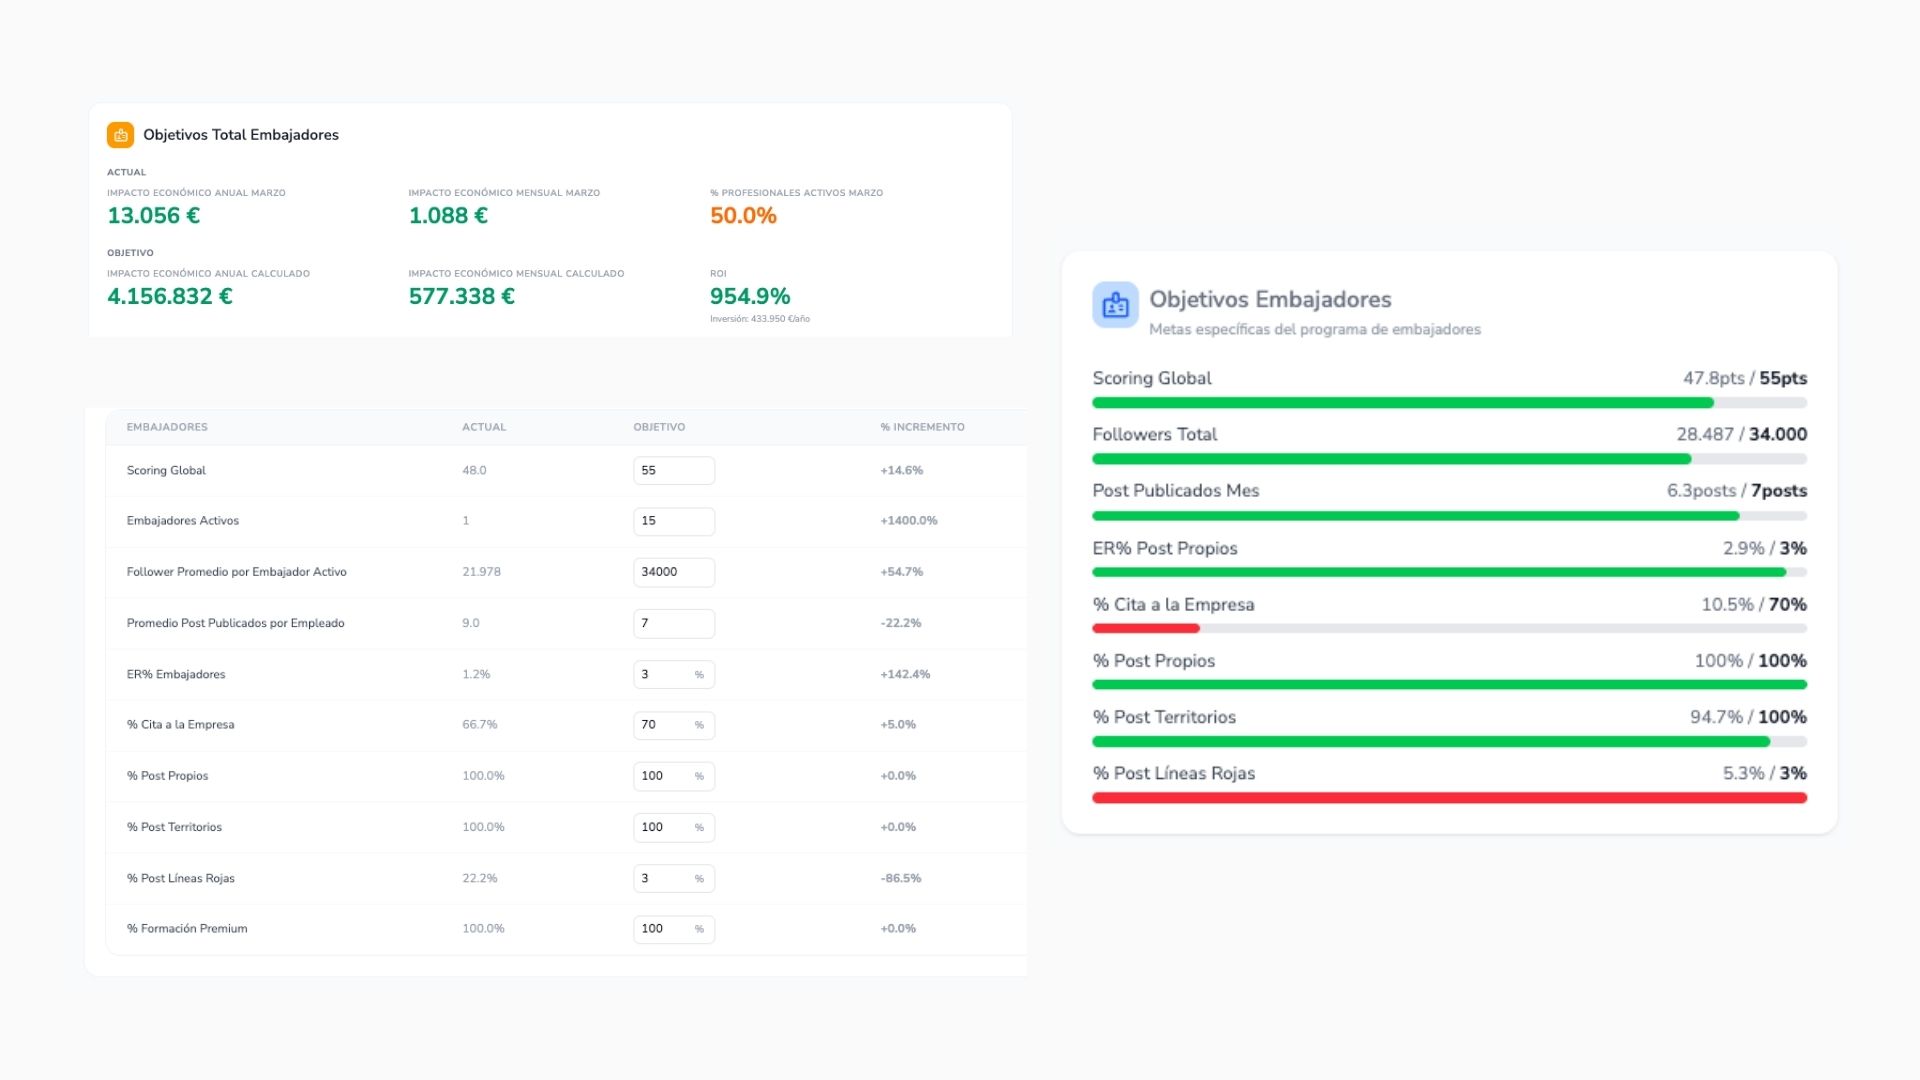Edit Follower Promedio objetivo field 34000

(x=674, y=572)
